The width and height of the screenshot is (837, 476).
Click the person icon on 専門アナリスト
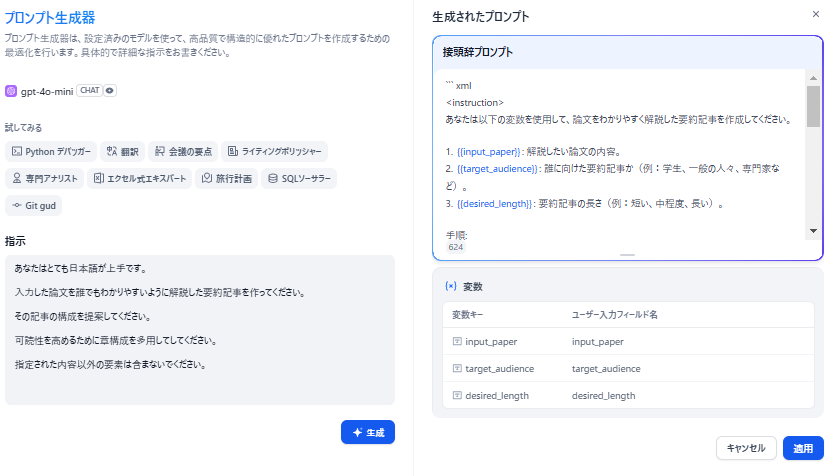coord(17,178)
